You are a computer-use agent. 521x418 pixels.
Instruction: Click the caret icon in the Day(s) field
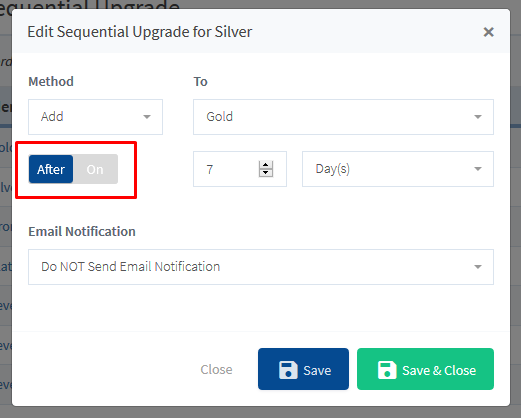(x=478, y=169)
